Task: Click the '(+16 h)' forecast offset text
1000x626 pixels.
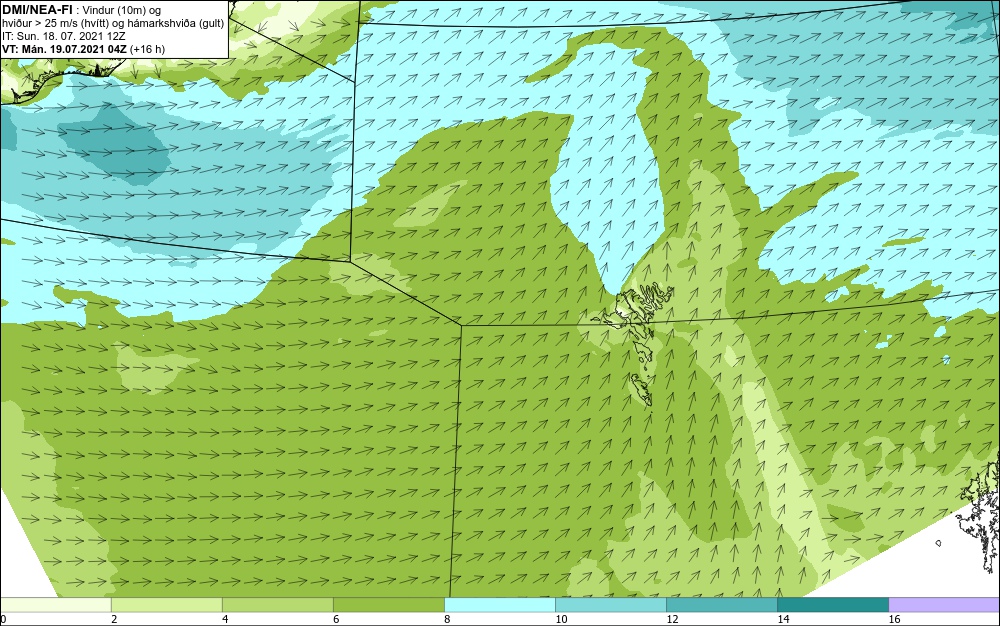Action: pos(147,49)
